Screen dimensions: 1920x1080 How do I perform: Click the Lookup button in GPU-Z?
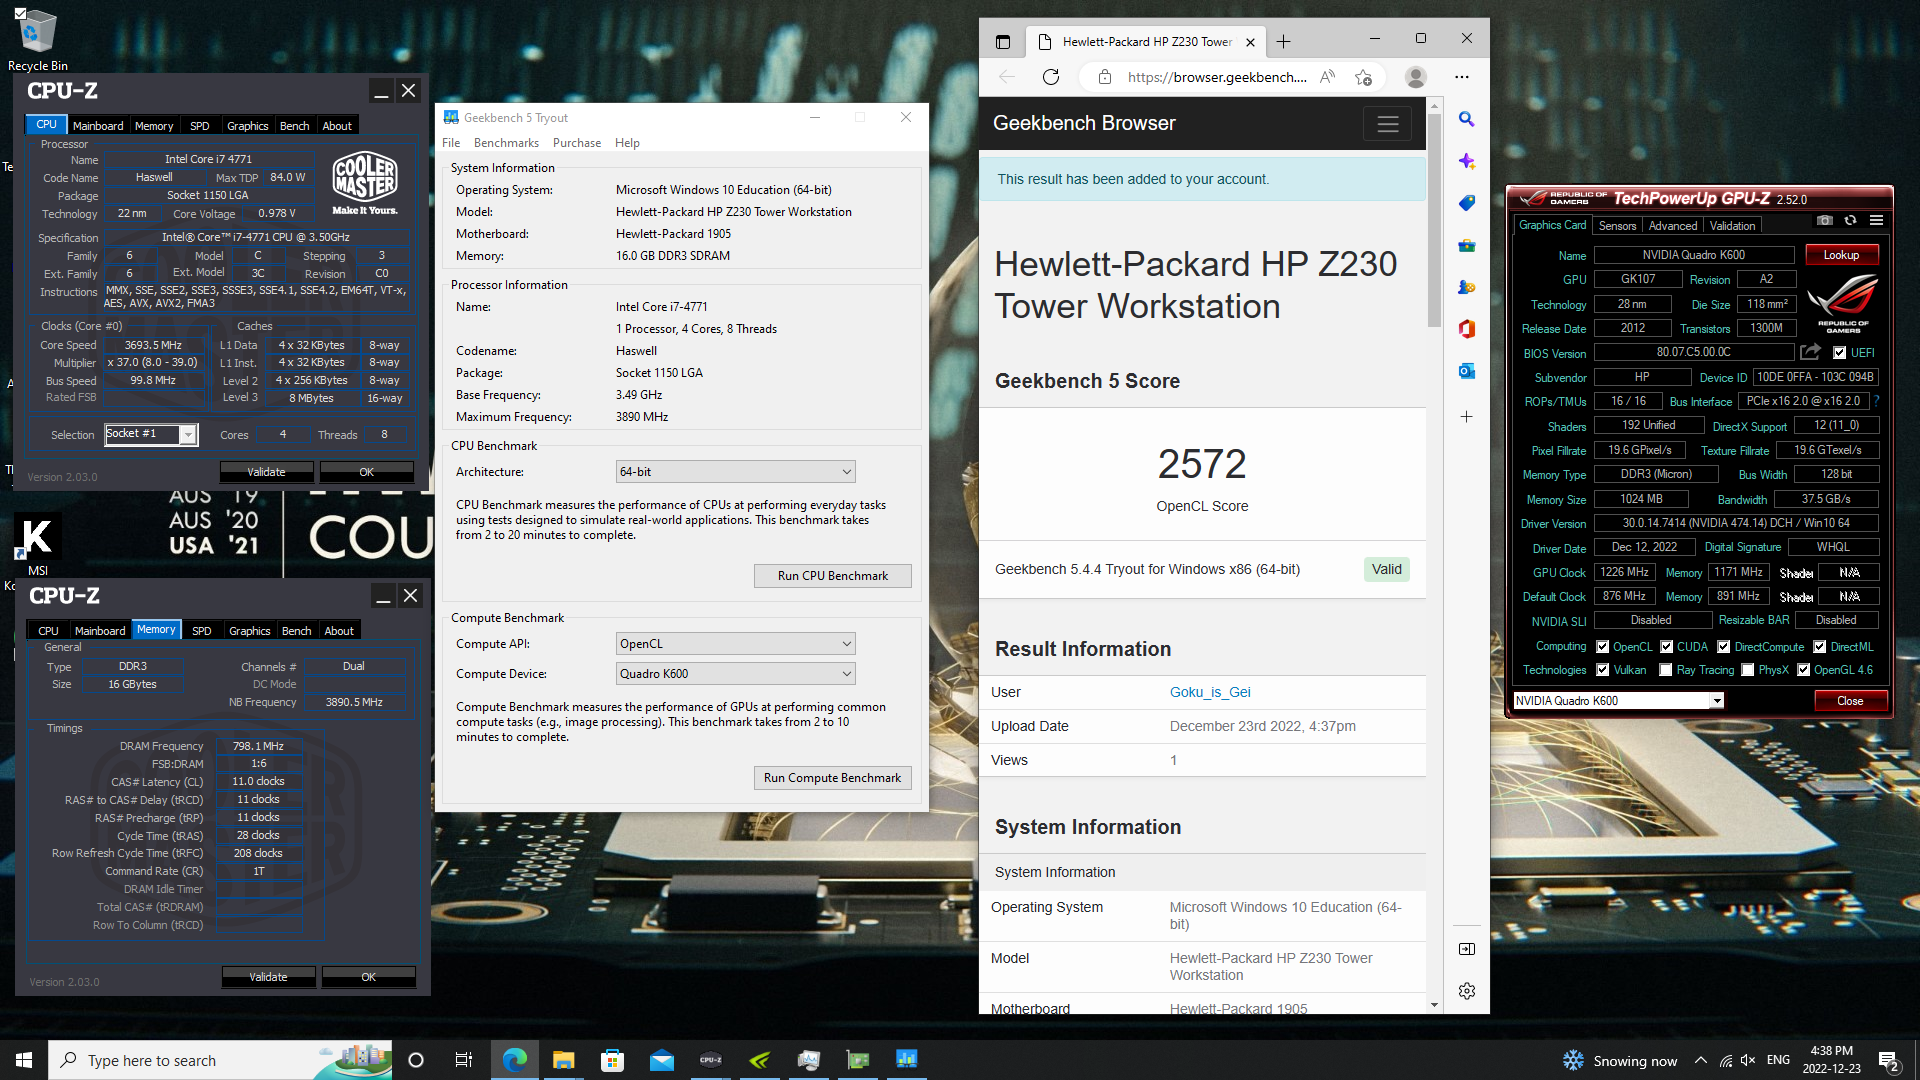pyautogui.click(x=1841, y=255)
